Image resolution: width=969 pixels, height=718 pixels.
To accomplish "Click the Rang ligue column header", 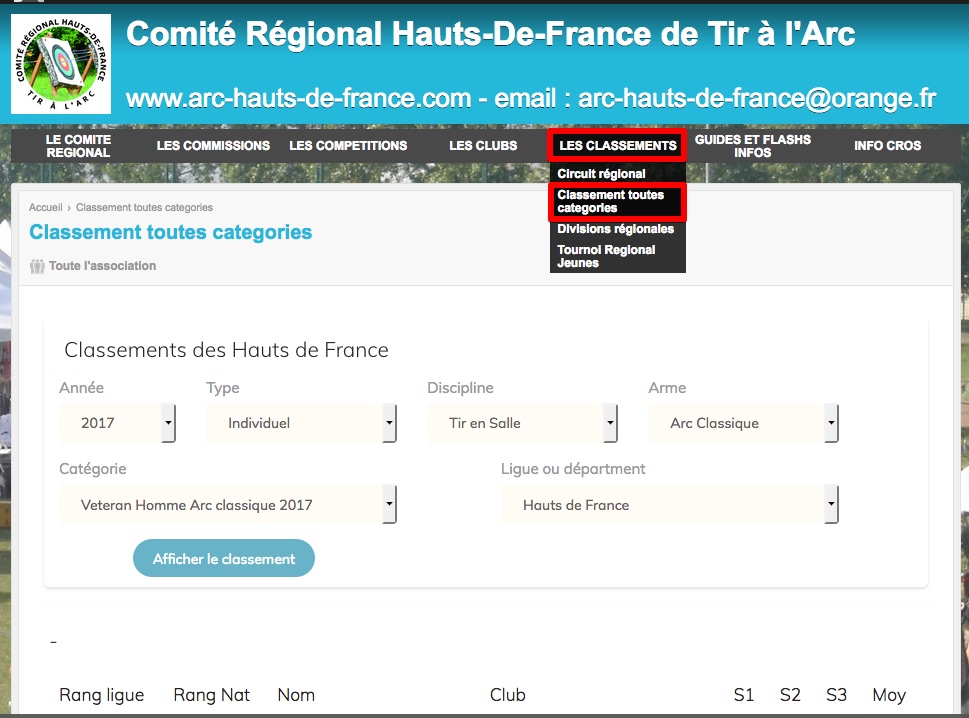I will click(101, 695).
